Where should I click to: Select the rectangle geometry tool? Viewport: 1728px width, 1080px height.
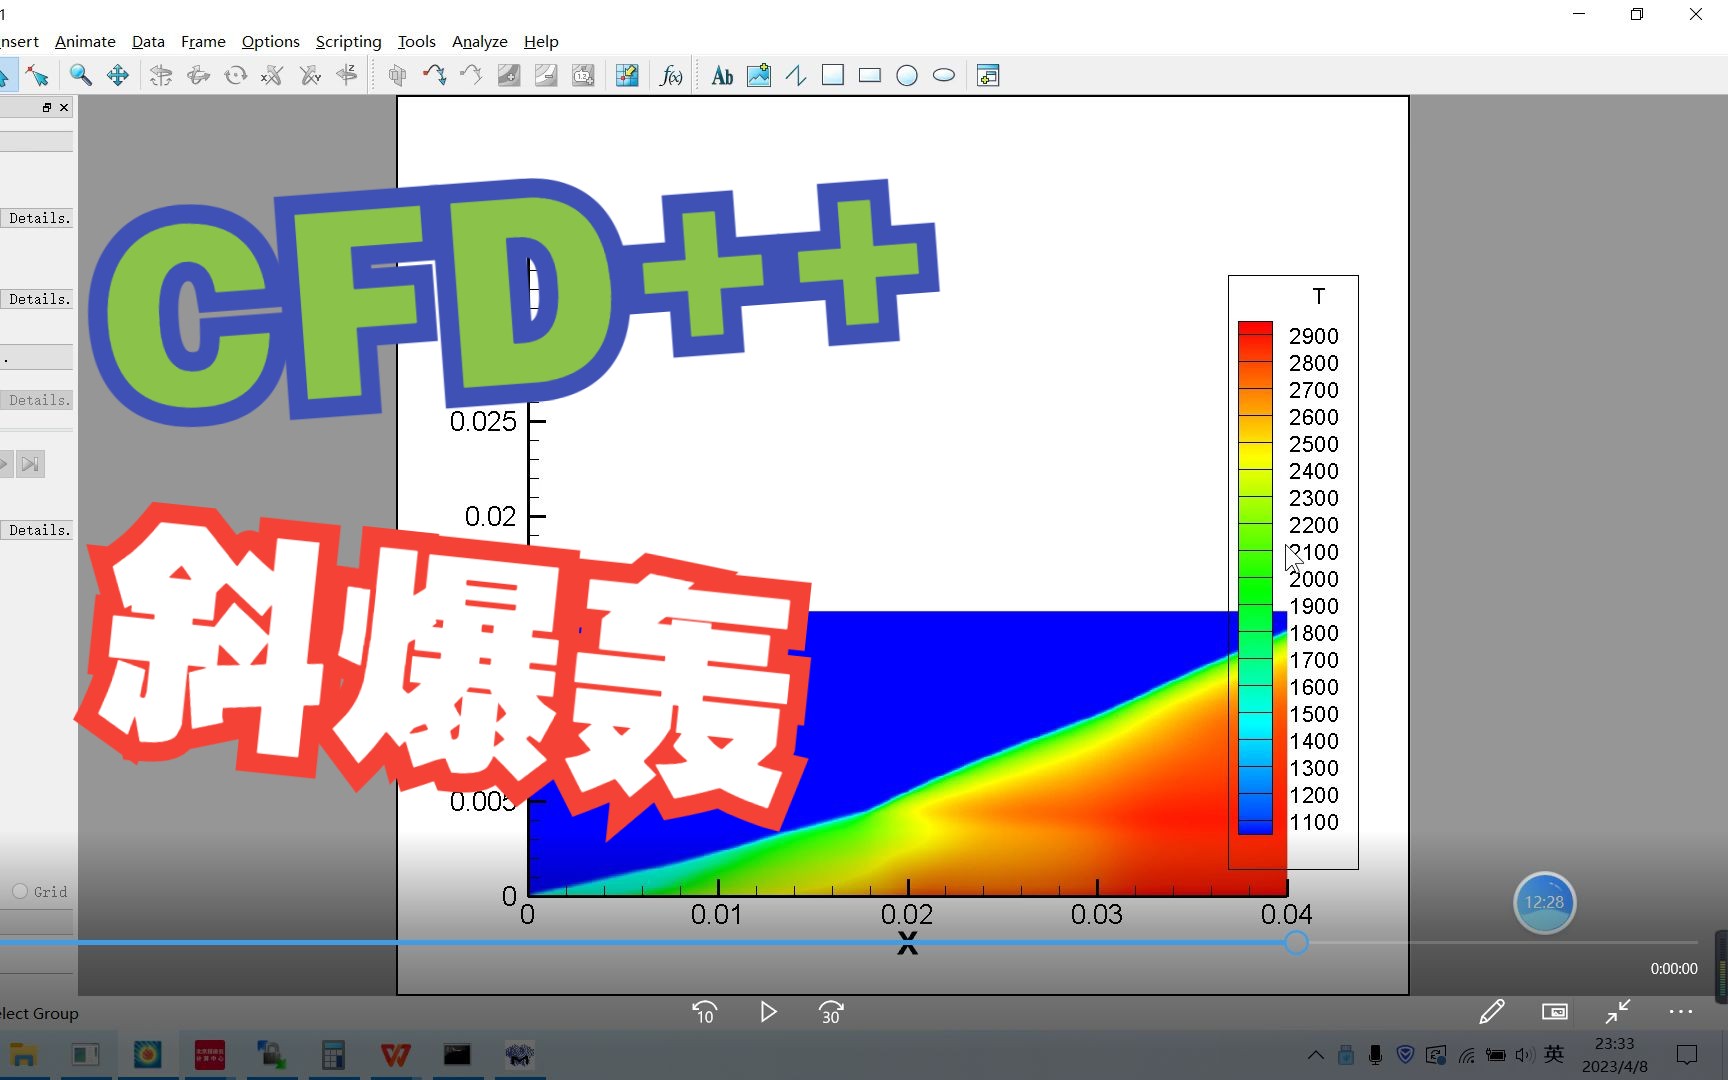870,75
